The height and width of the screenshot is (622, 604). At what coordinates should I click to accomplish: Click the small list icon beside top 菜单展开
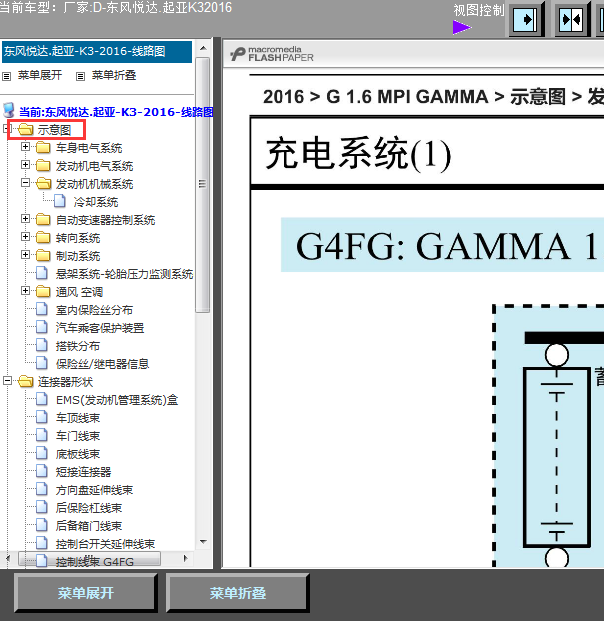[x=6, y=76]
